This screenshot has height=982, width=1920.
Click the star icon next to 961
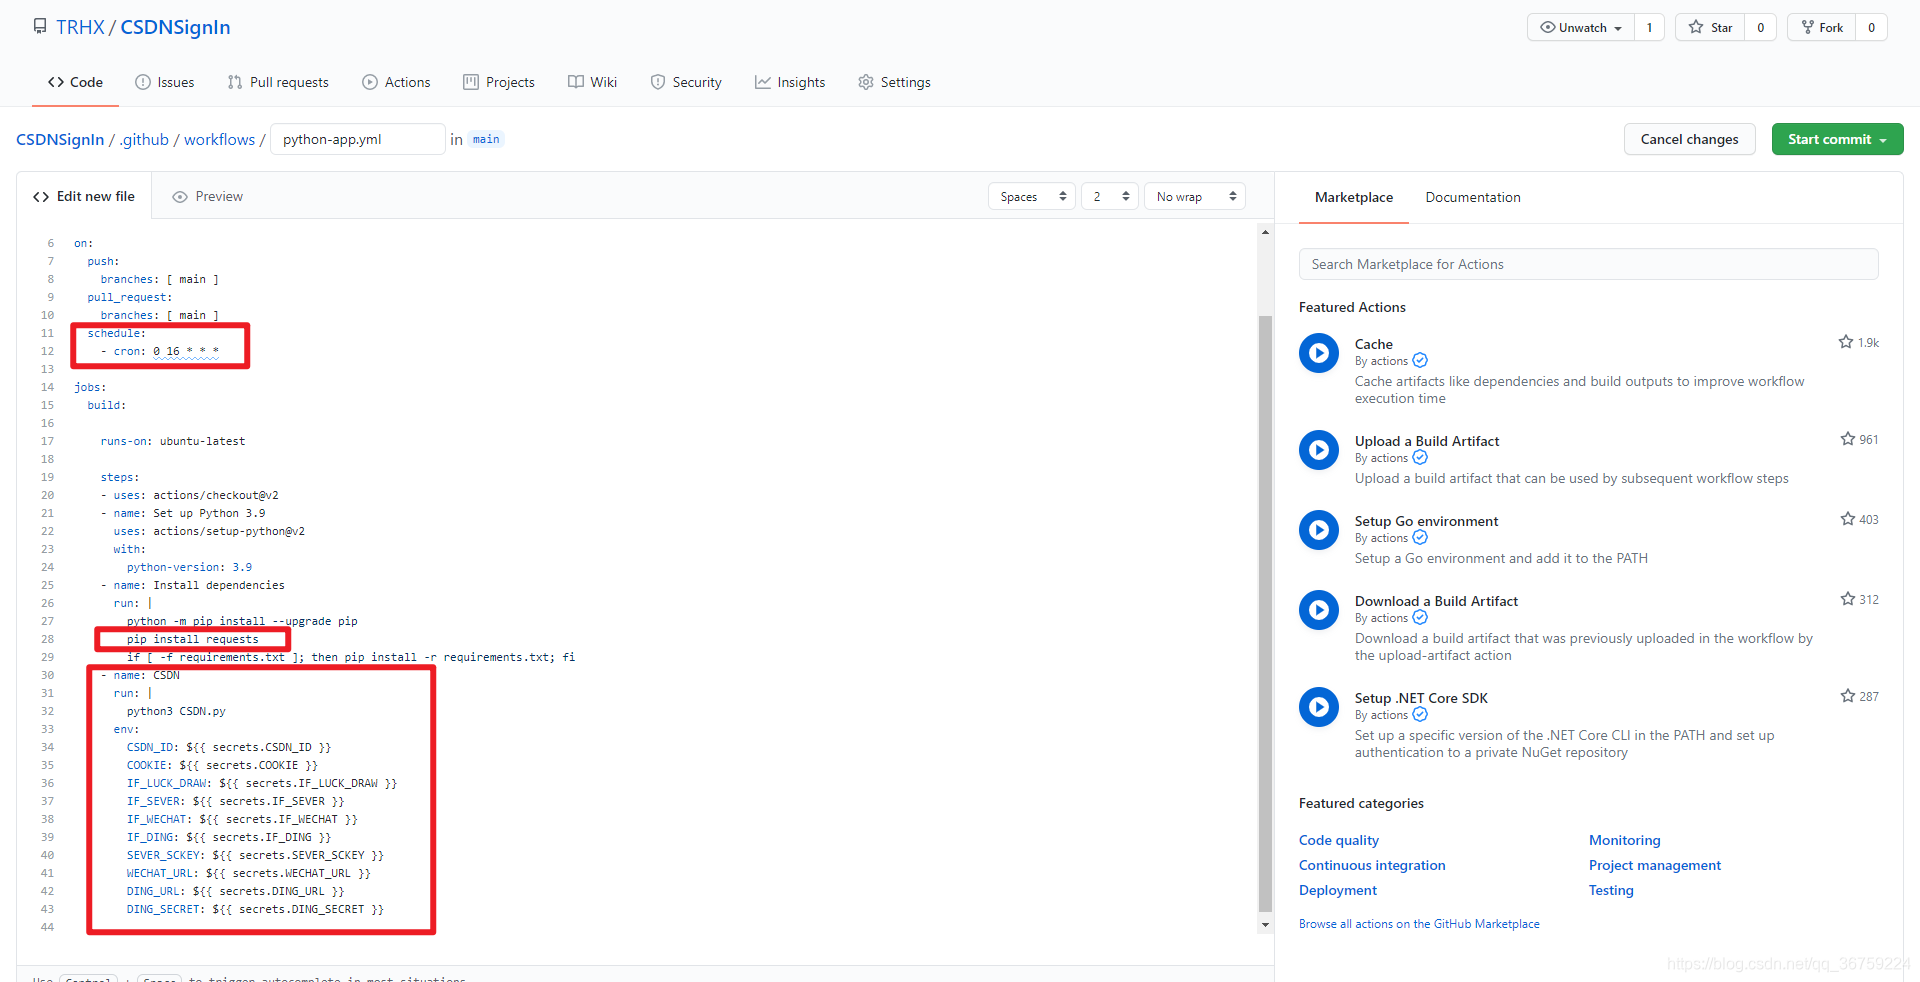(1848, 439)
